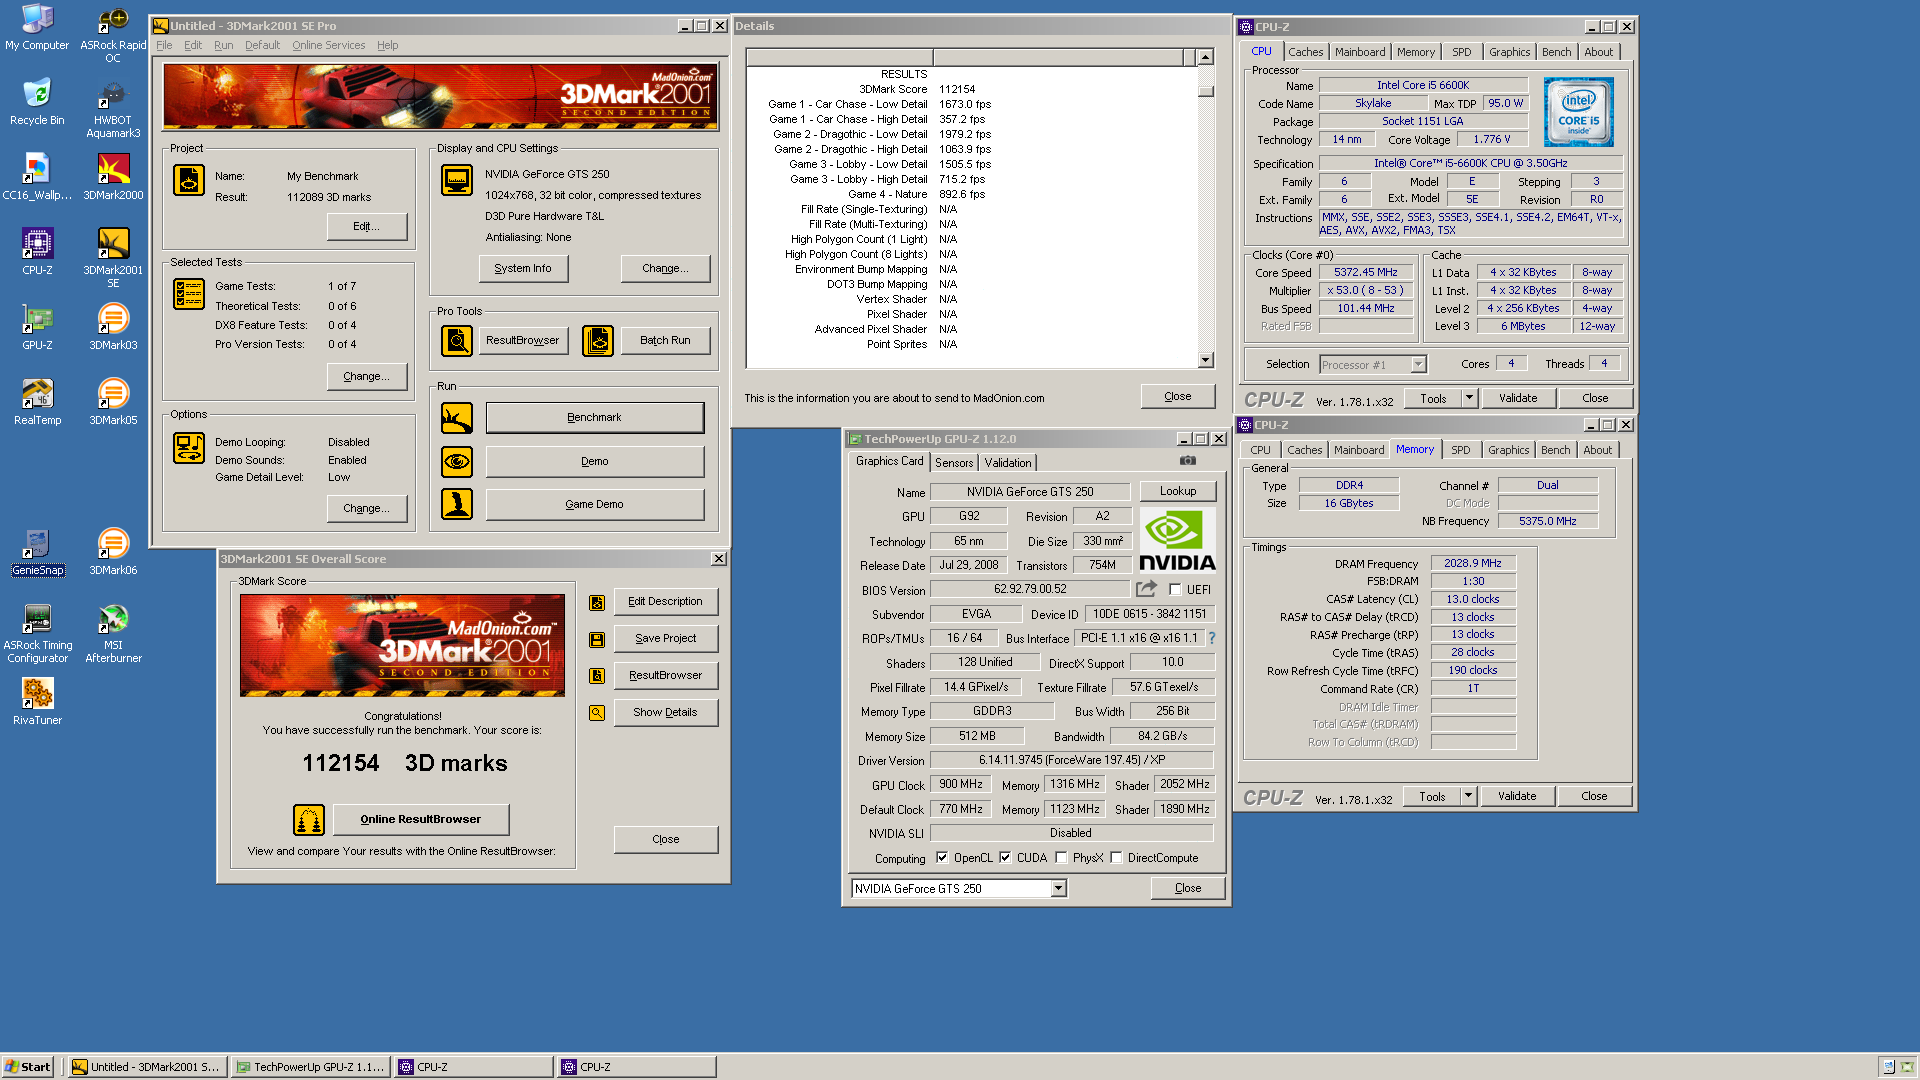Click Change button in Display and CPU Settings
The image size is (1920, 1080).
(x=666, y=269)
